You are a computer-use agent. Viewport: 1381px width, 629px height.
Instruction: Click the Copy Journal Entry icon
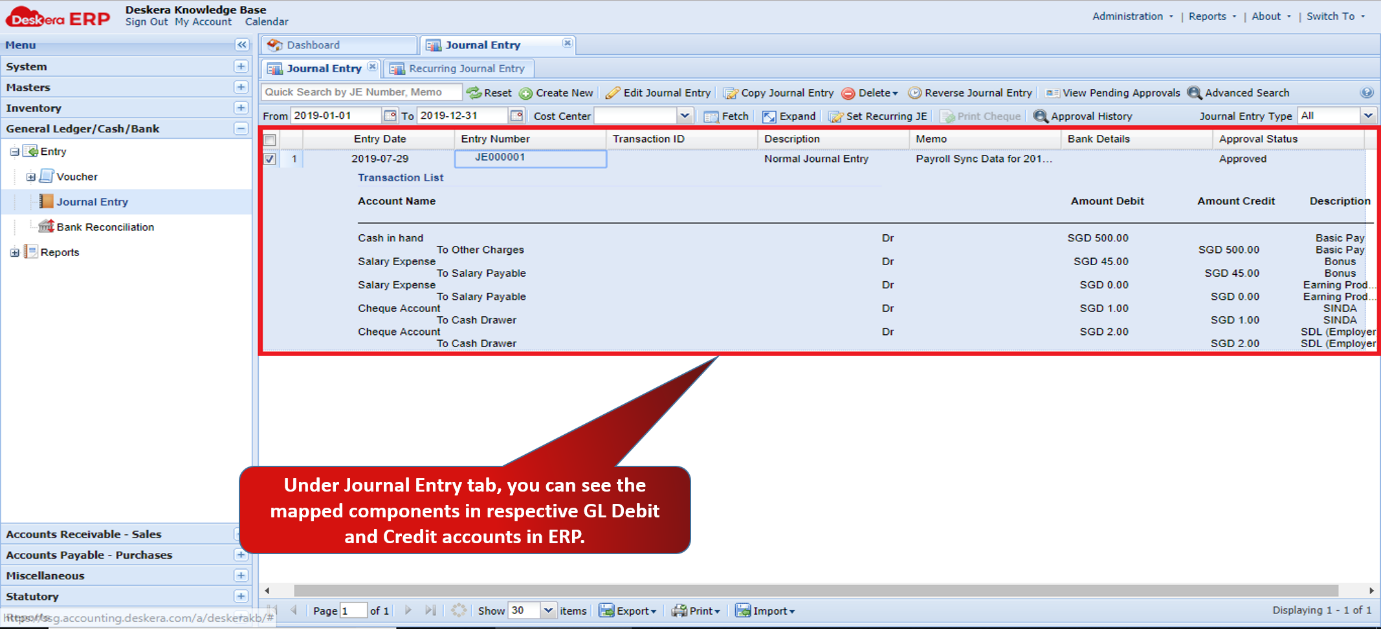[x=730, y=93]
